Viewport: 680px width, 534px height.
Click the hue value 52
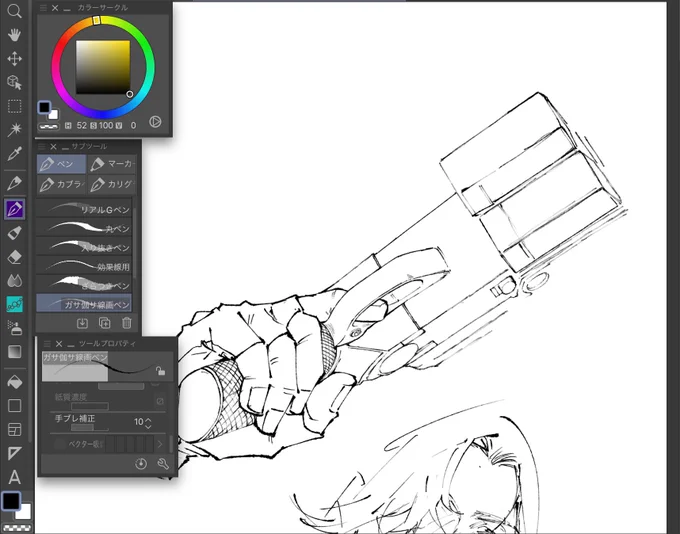pyautogui.click(x=82, y=125)
